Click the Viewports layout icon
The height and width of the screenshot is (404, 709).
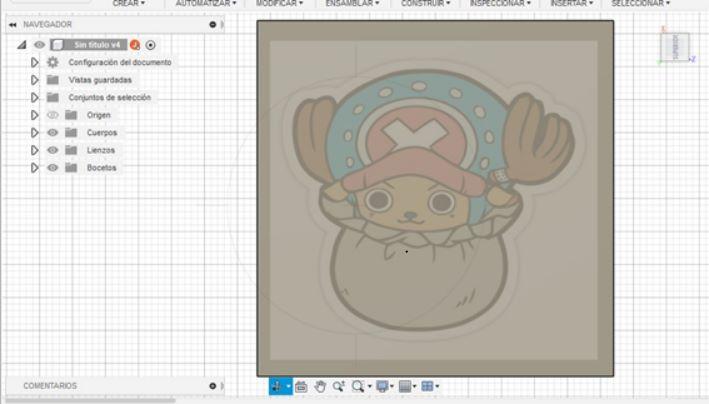pos(427,386)
